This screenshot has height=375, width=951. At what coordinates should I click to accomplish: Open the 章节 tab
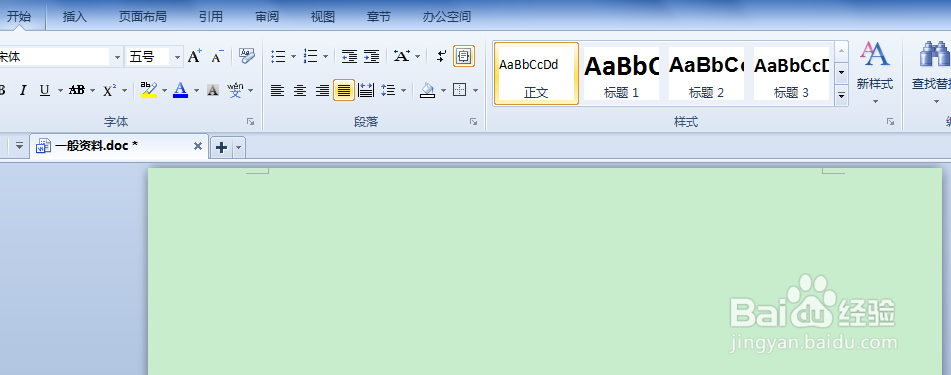point(378,17)
